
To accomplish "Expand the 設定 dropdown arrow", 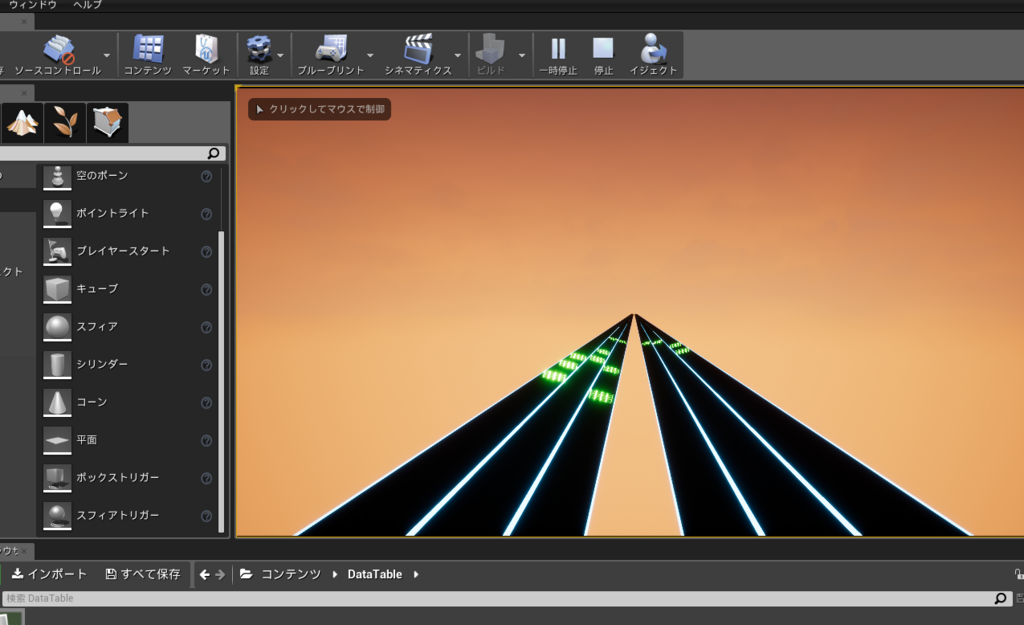I will (280, 56).
